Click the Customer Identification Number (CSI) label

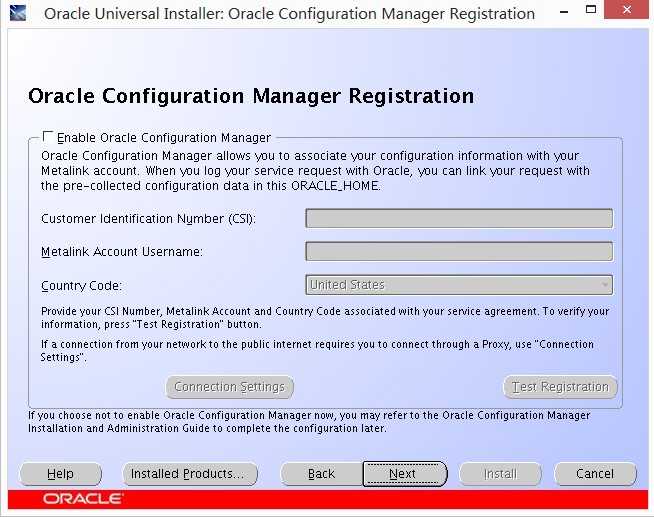148,219
